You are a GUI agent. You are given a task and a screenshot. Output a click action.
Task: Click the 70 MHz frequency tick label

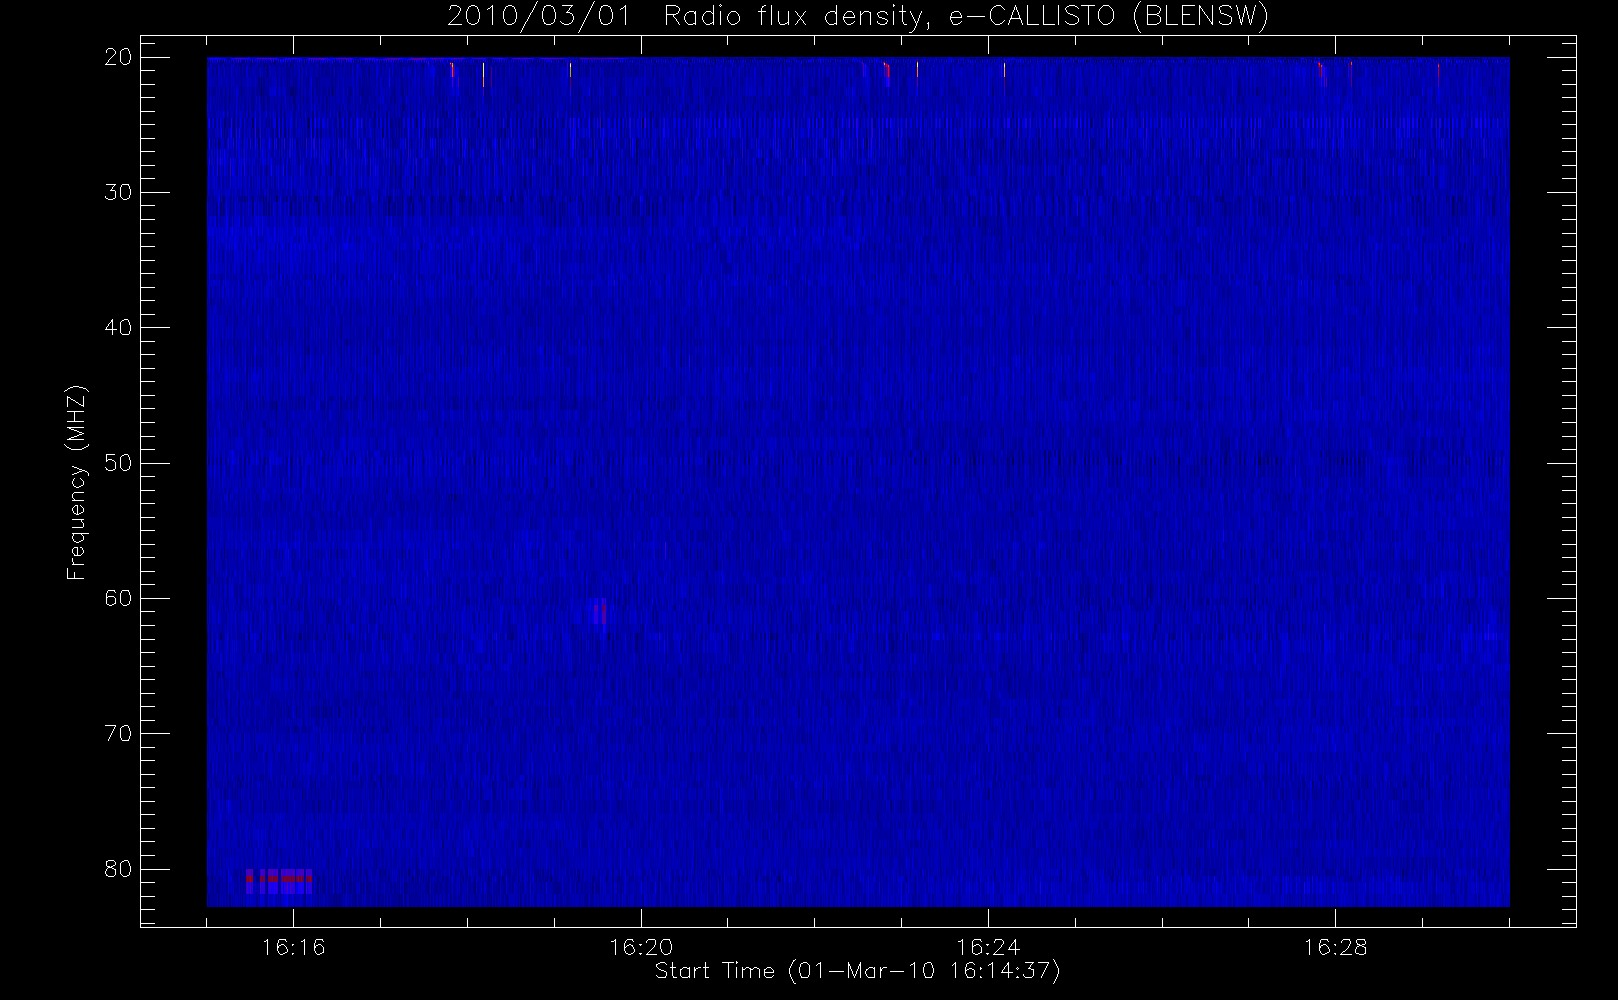click(119, 733)
